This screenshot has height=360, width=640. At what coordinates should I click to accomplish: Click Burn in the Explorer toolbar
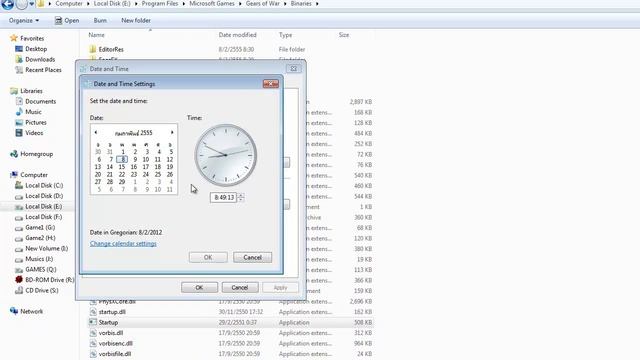pyautogui.click(x=100, y=20)
